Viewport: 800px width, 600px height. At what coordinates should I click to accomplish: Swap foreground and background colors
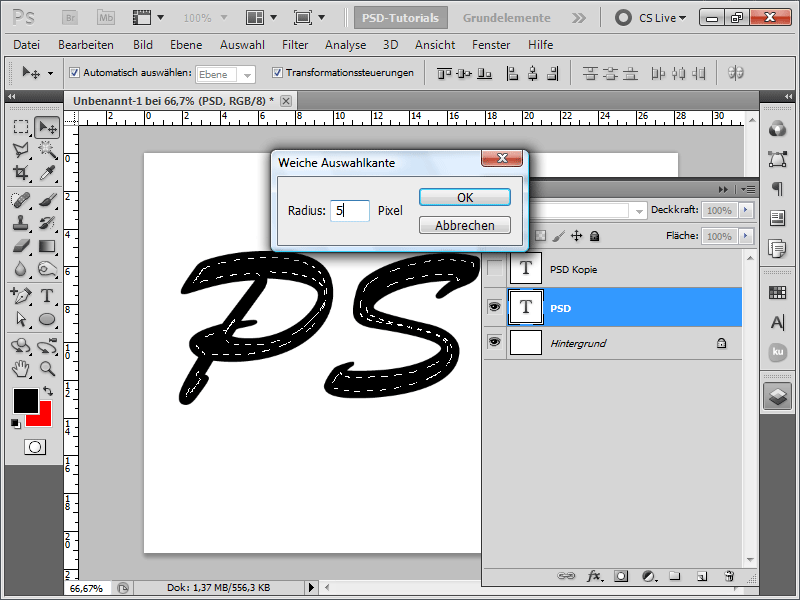pyautogui.click(x=48, y=391)
